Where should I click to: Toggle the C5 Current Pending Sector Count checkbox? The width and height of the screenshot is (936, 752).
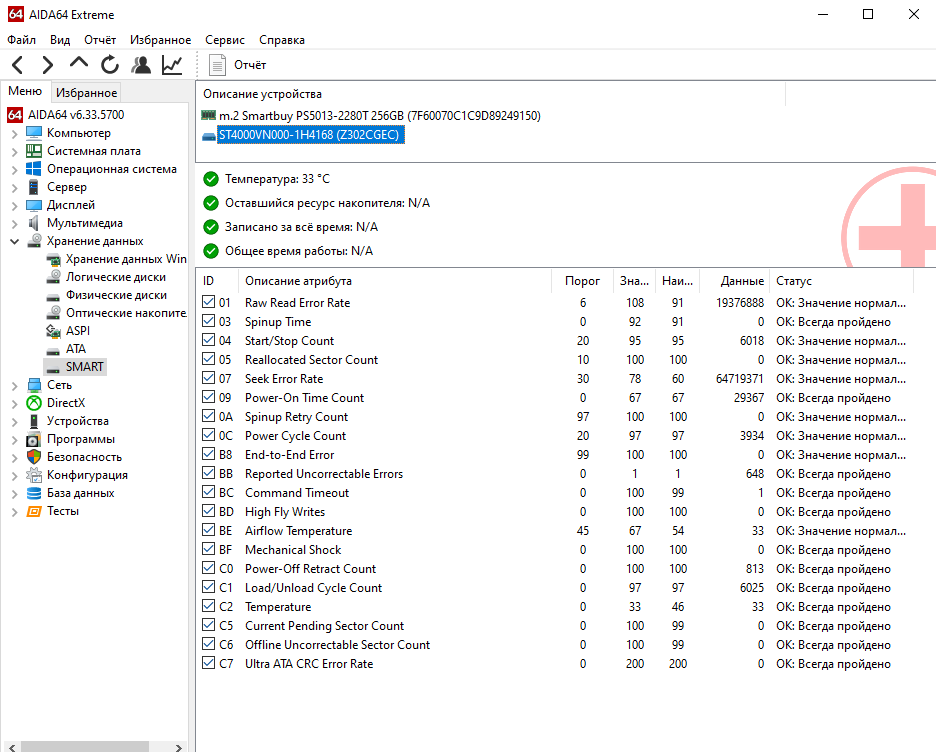click(208, 625)
